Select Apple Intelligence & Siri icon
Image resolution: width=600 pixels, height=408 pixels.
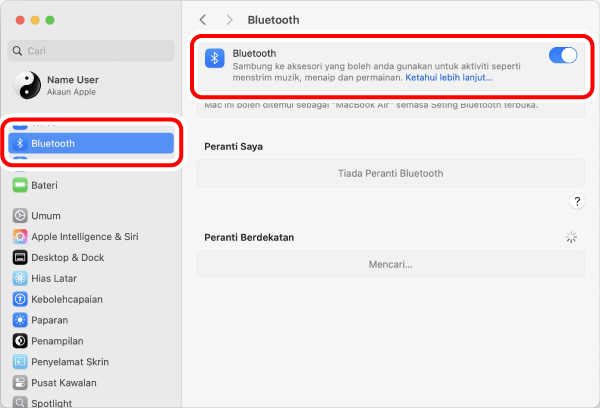(20, 237)
